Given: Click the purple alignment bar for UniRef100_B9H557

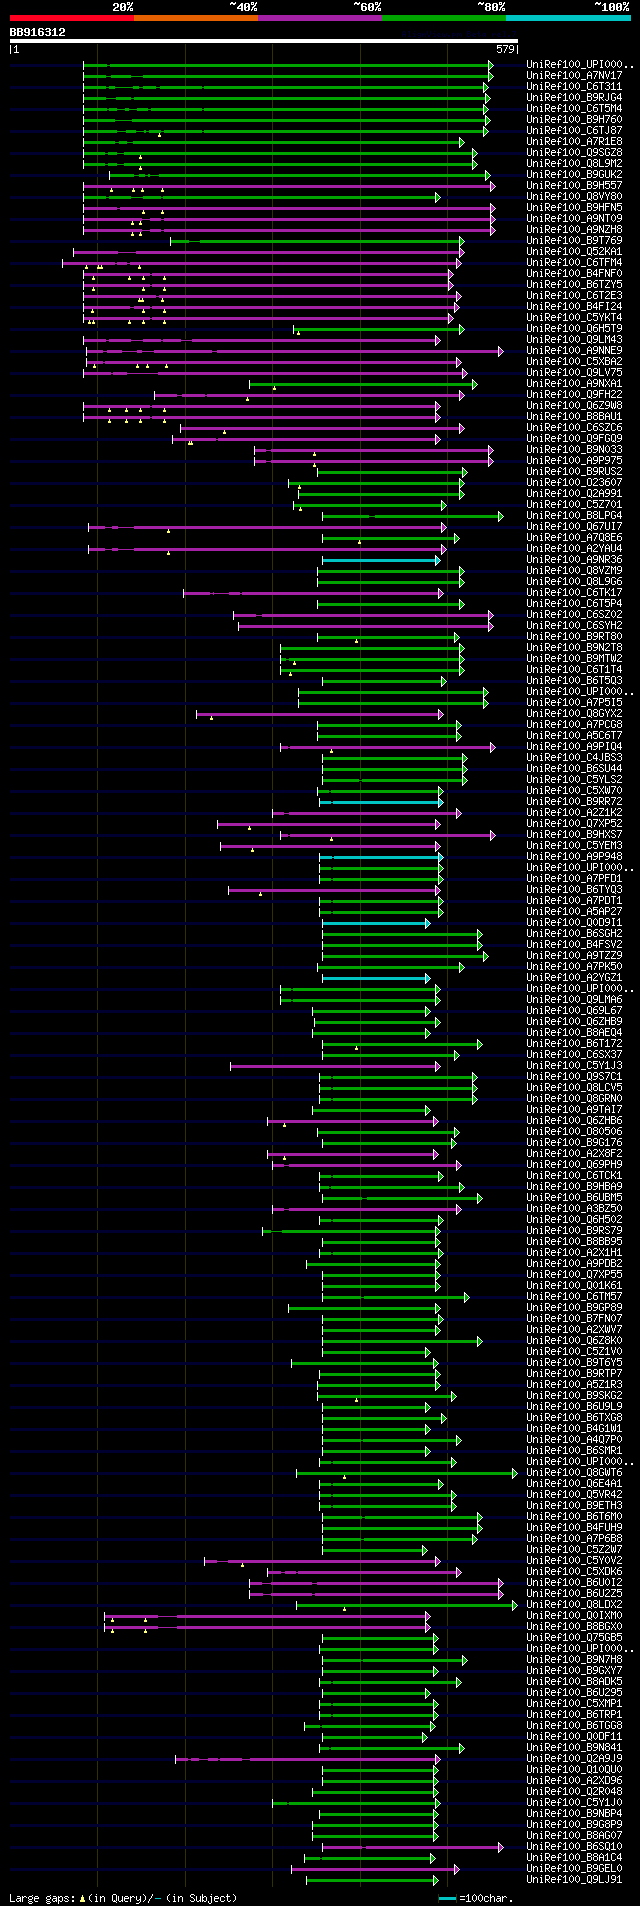Looking at the screenshot, I should pos(288,186).
